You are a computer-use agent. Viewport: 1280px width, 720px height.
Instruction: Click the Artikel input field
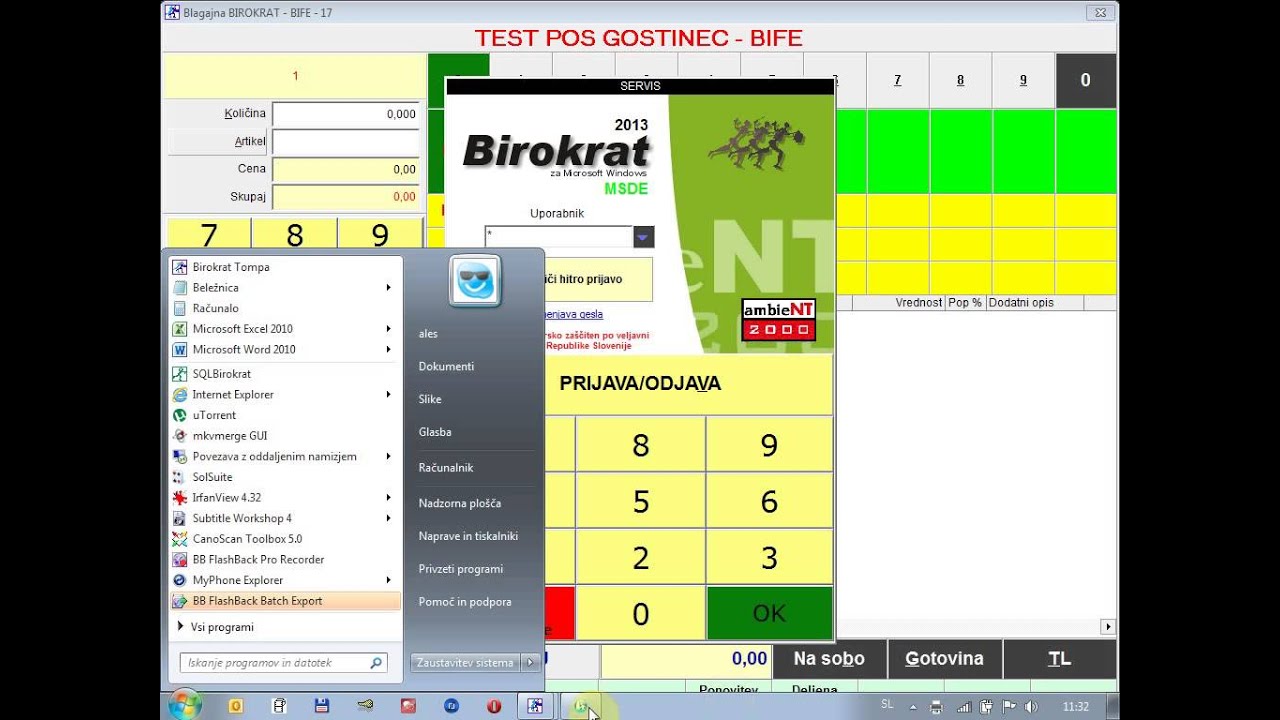point(346,142)
